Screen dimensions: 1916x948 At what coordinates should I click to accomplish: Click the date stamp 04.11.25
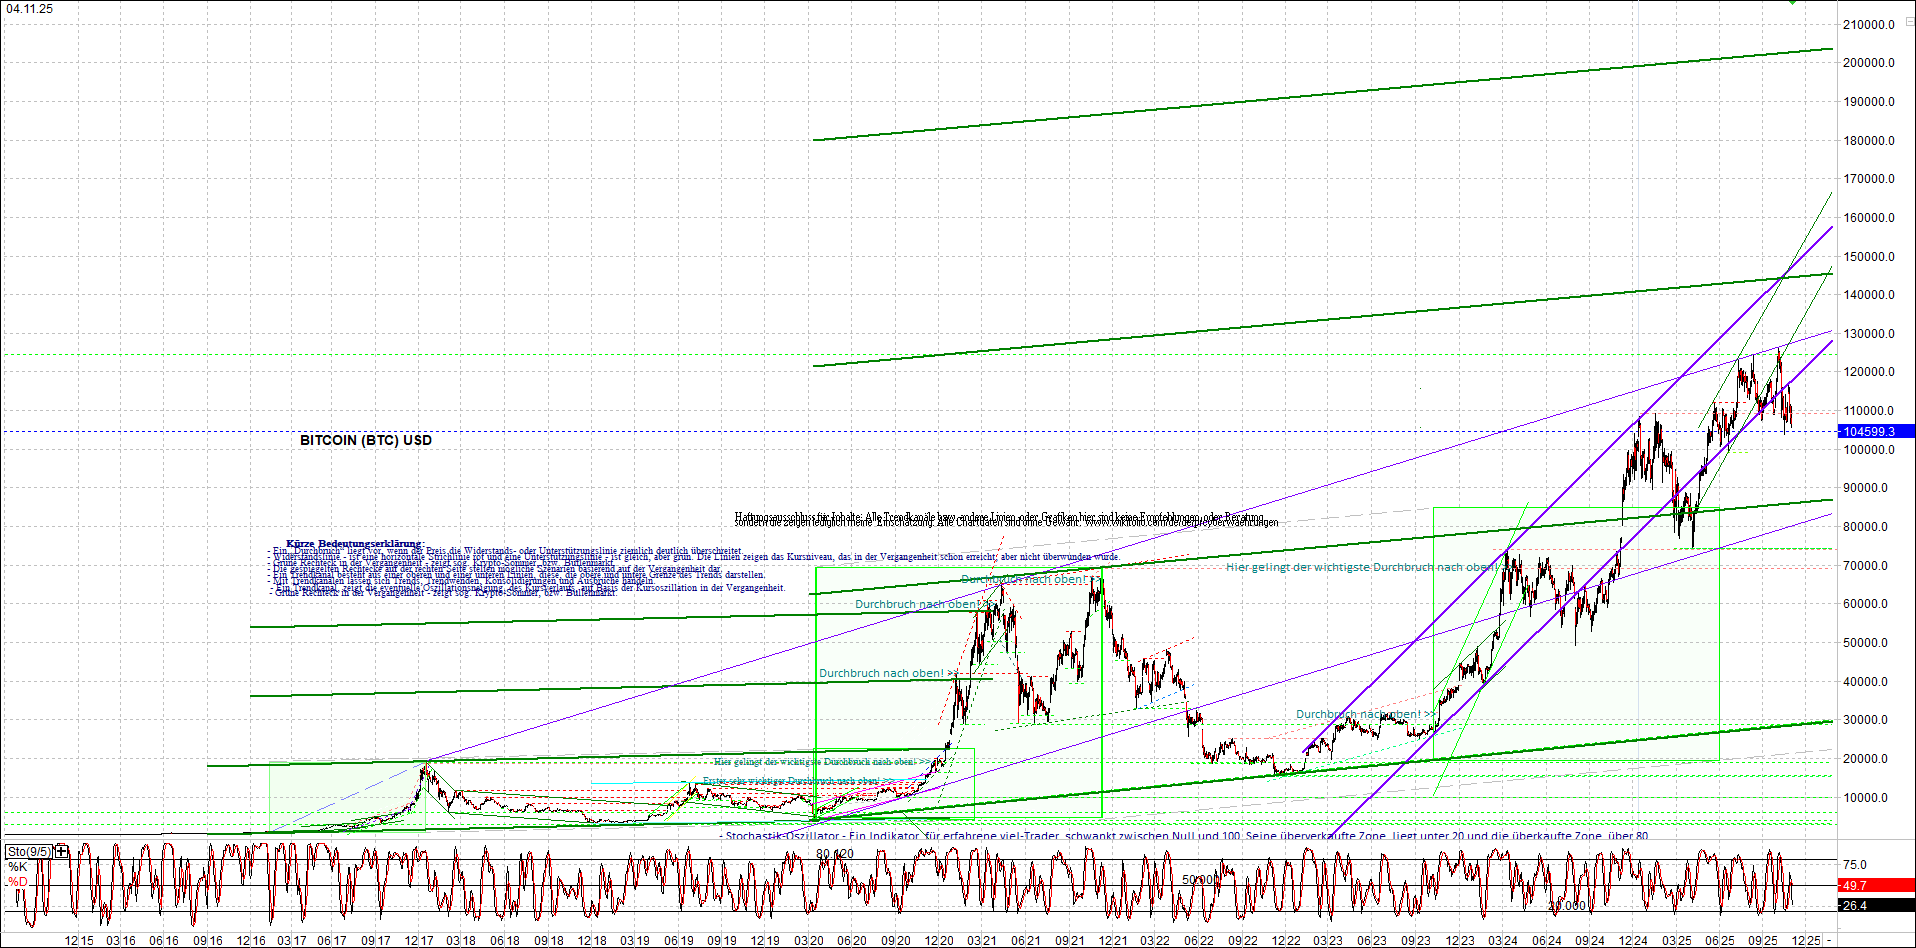click(x=31, y=8)
